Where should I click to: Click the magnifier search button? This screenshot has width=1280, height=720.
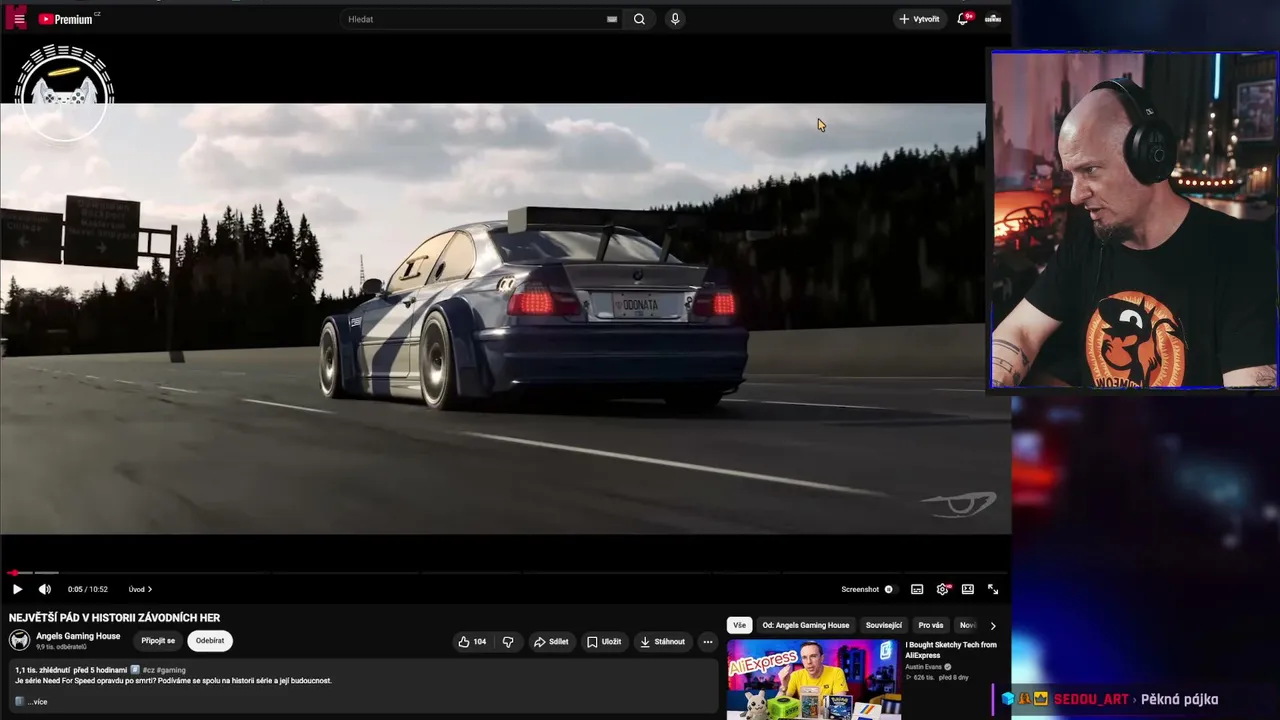click(x=639, y=19)
